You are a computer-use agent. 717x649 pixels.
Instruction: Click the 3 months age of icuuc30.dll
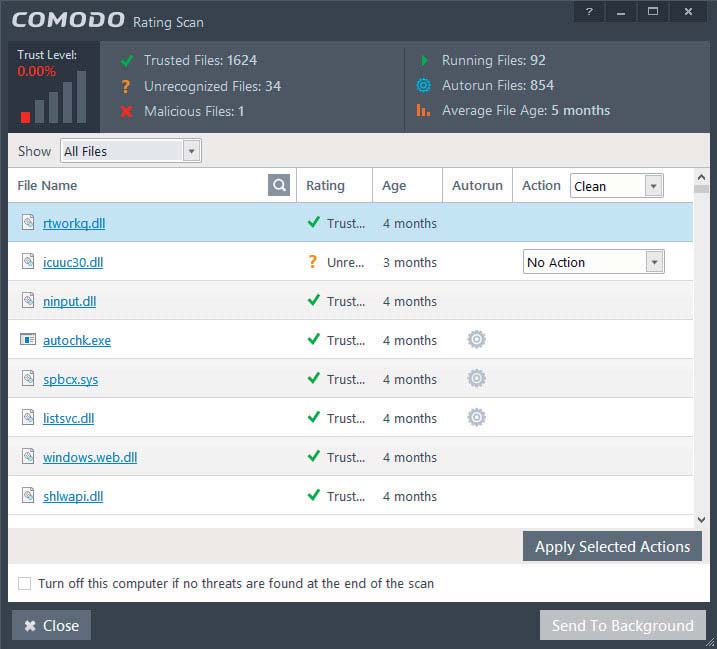click(x=410, y=262)
